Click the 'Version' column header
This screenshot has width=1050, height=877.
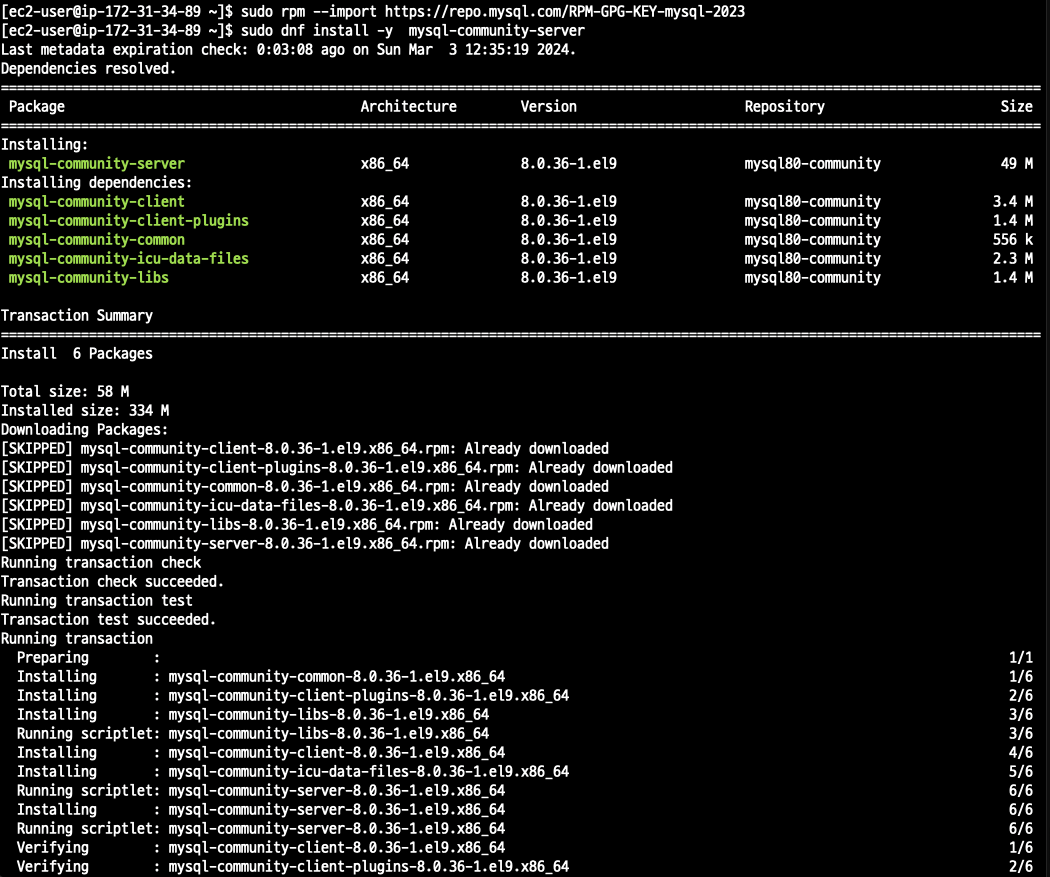pyautogui.click(x=548, y=106)
